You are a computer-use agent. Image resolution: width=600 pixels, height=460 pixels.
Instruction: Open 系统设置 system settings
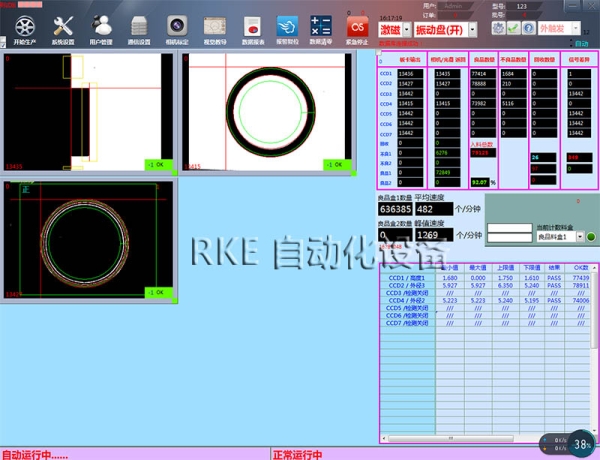[x=64, y=24]
